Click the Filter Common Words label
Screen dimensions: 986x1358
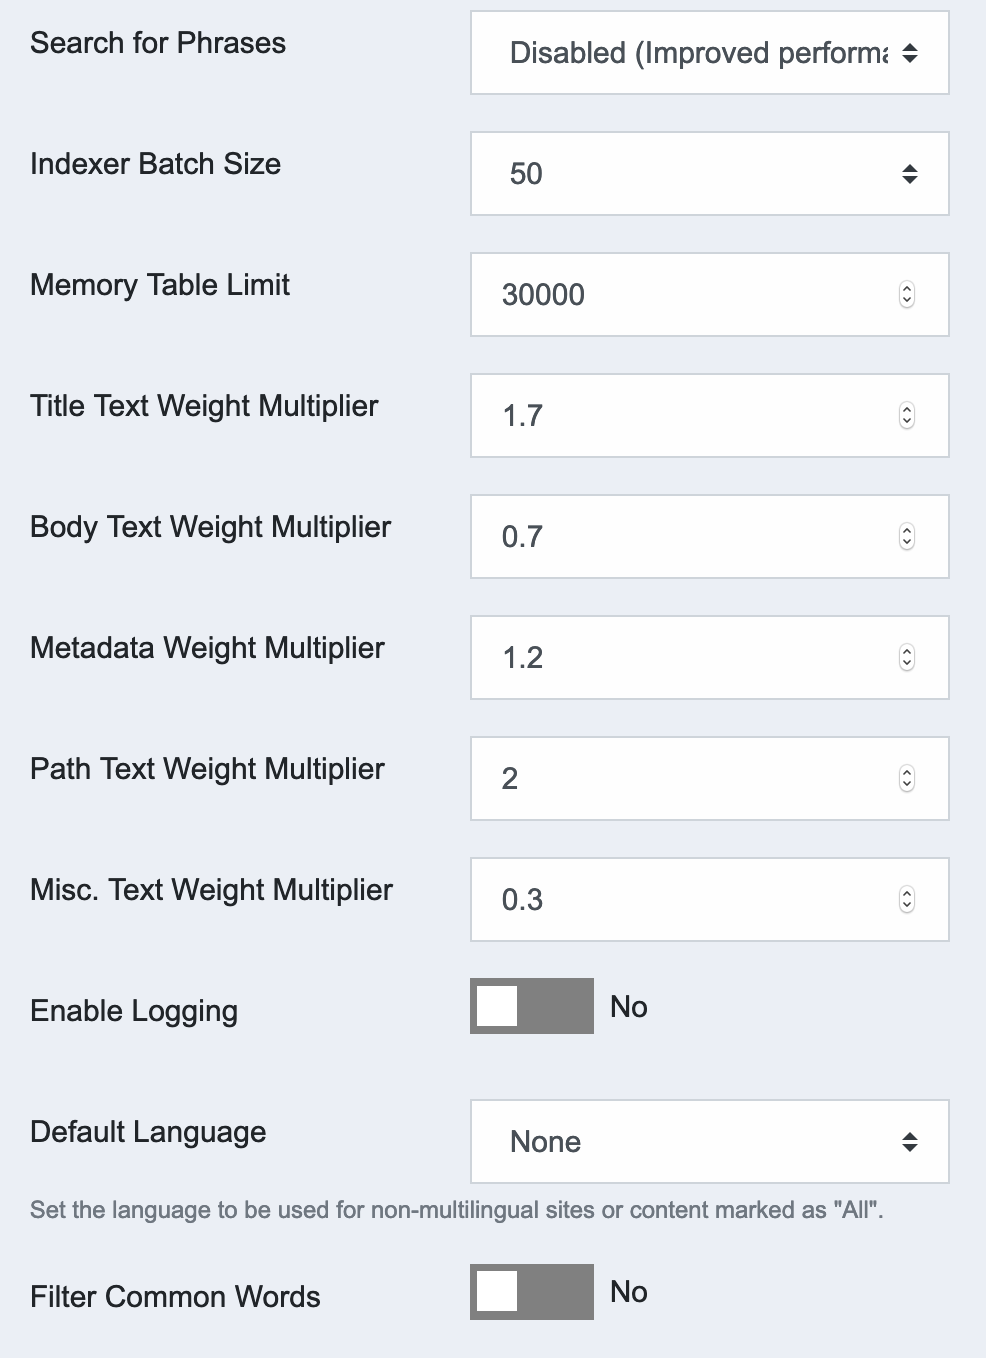[x=175, y=1297]
